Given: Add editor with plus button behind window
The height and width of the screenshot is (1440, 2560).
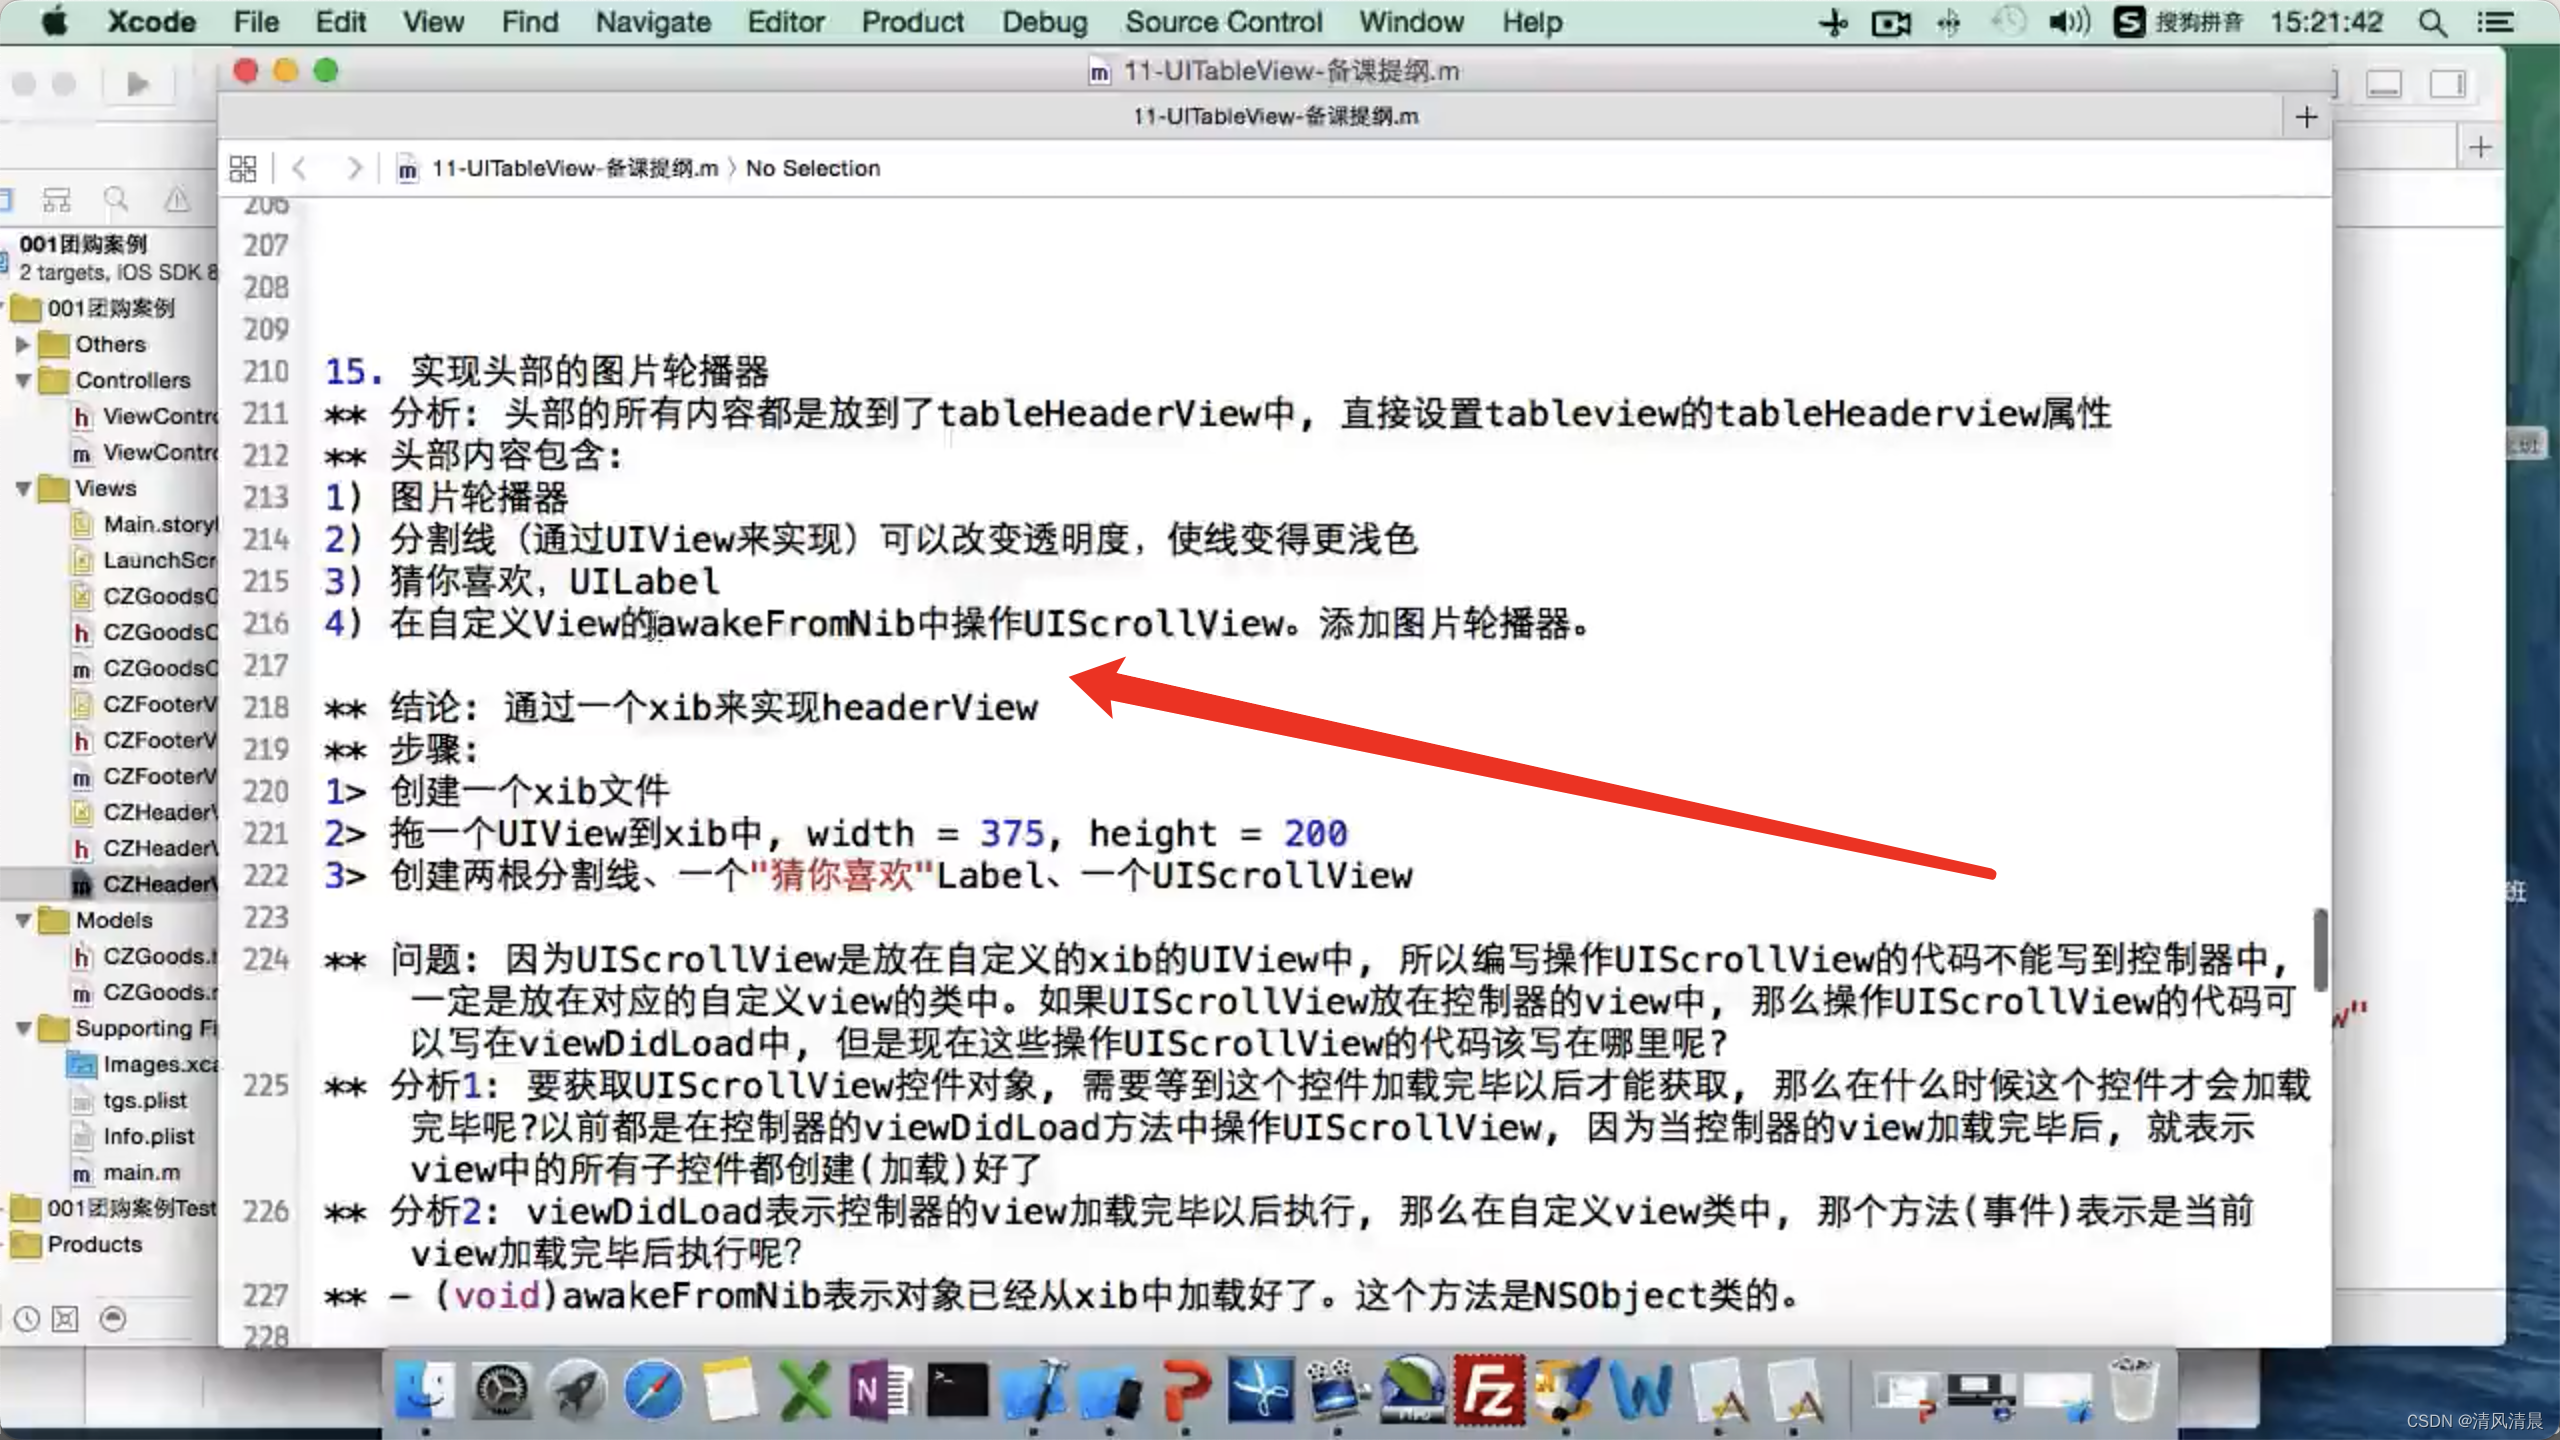Looking at the screenshot, I should point(2480,148).
